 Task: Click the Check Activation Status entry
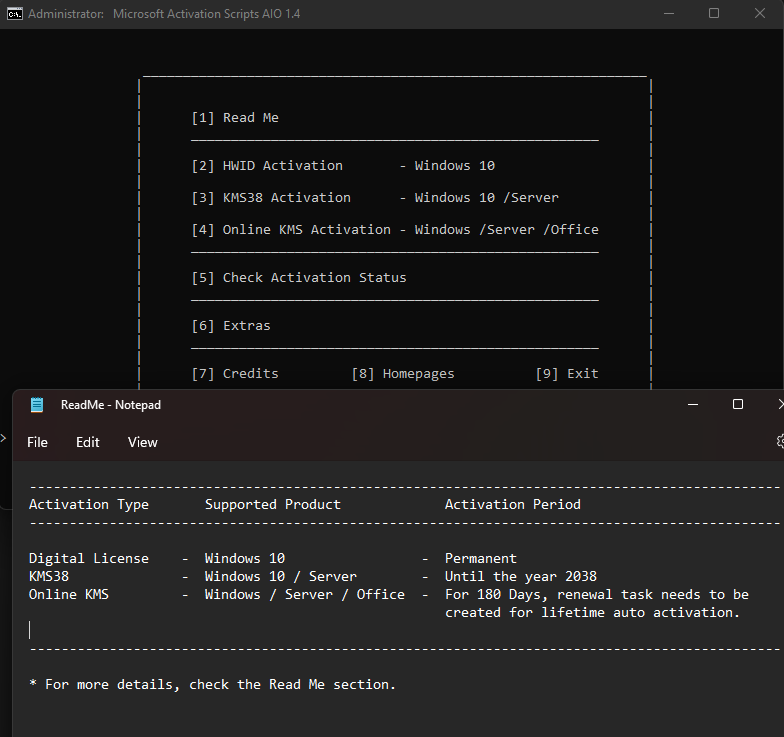(x=299, y=278)
